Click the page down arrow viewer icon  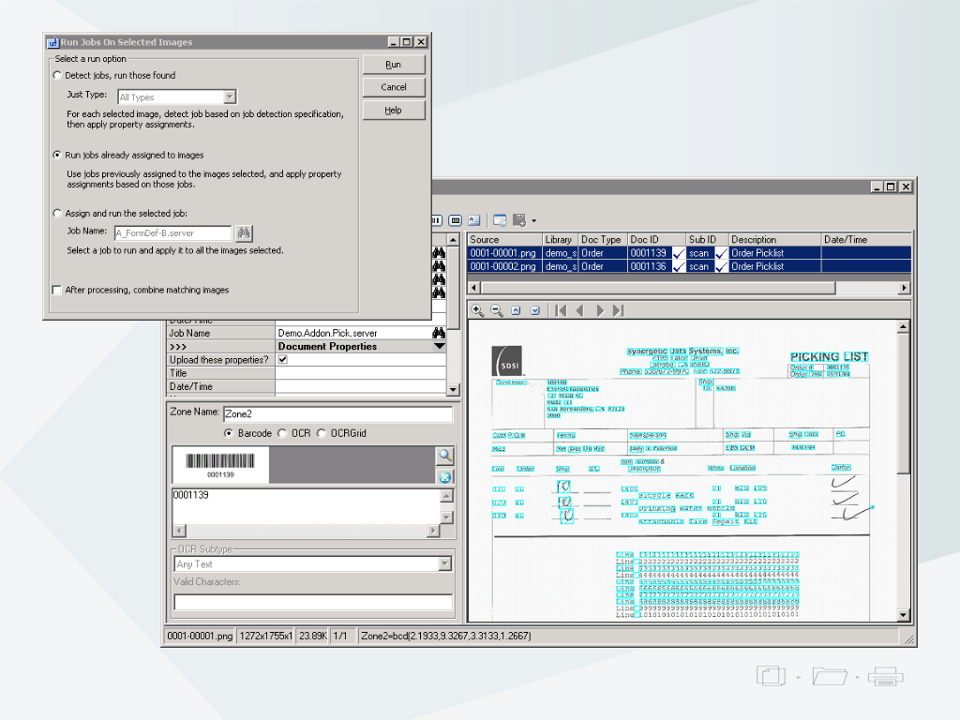(x=534, y=310)
